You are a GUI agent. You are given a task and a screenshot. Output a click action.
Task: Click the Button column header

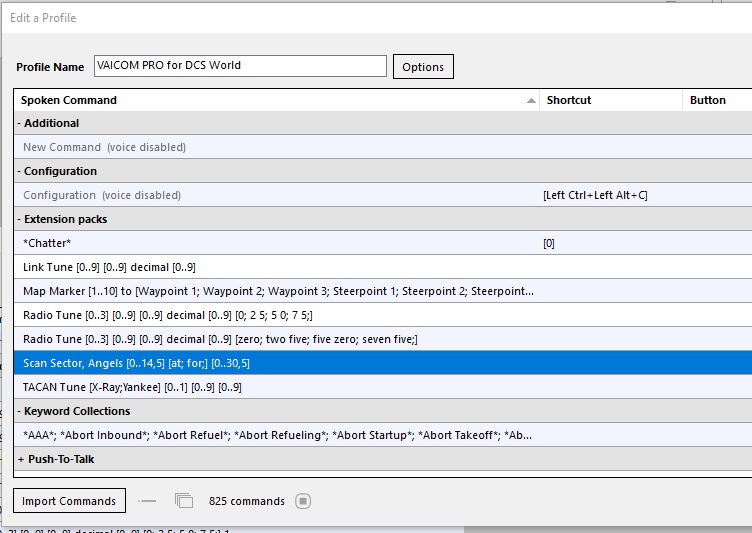click(717, 100)
